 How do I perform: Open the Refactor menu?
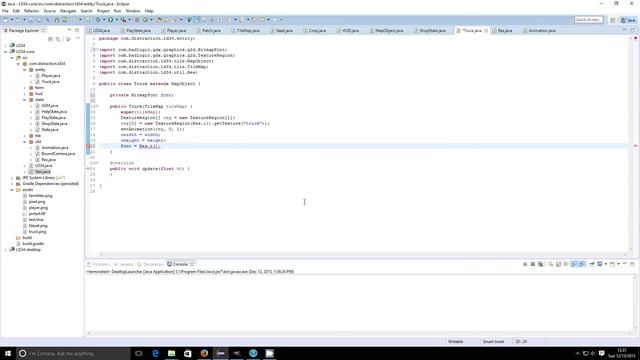point(31,11)
